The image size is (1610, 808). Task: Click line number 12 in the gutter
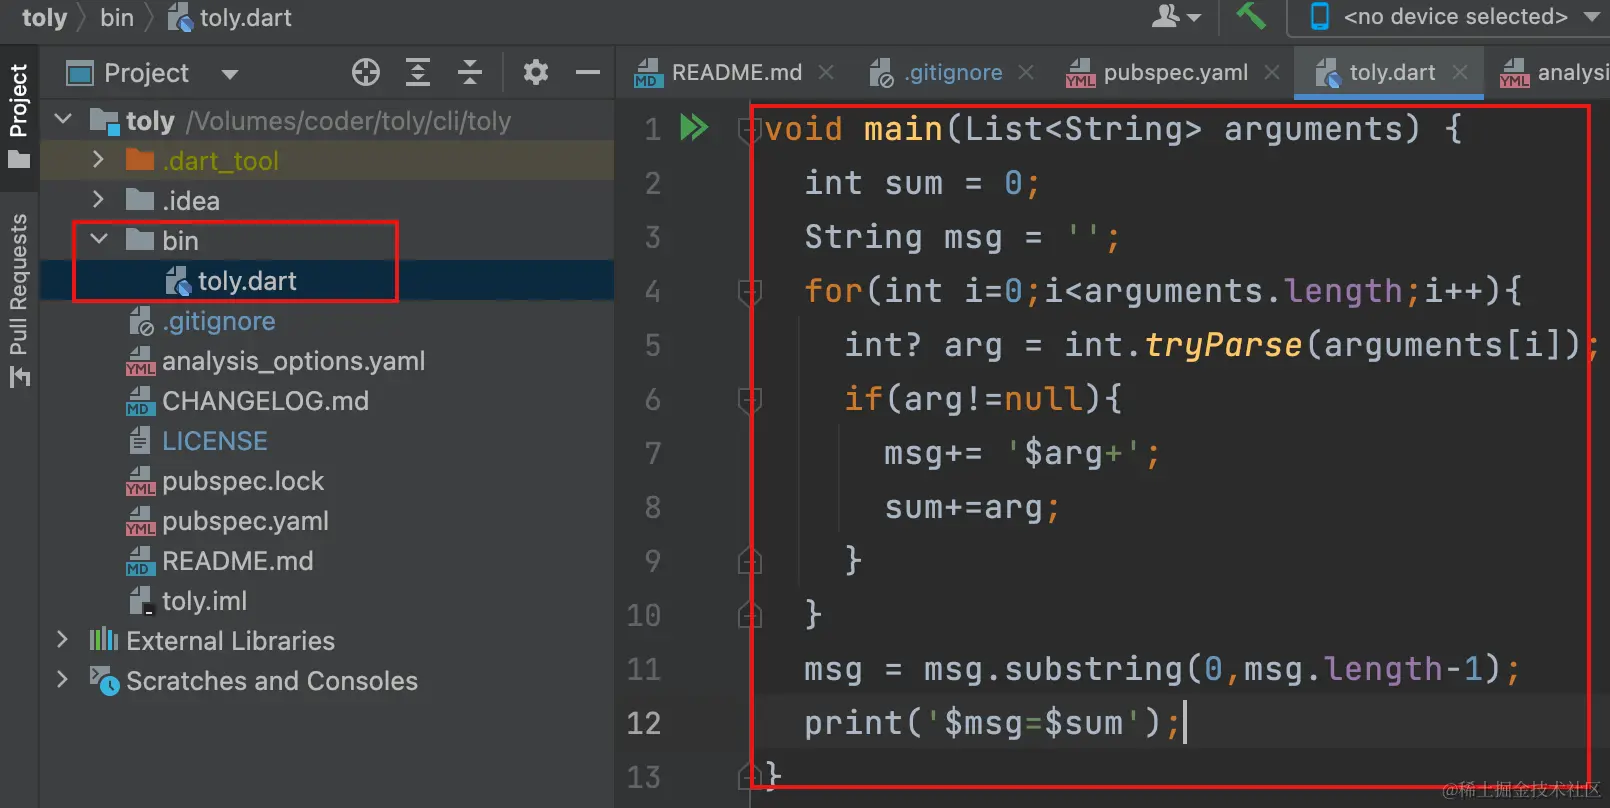[x=644, y=723]
